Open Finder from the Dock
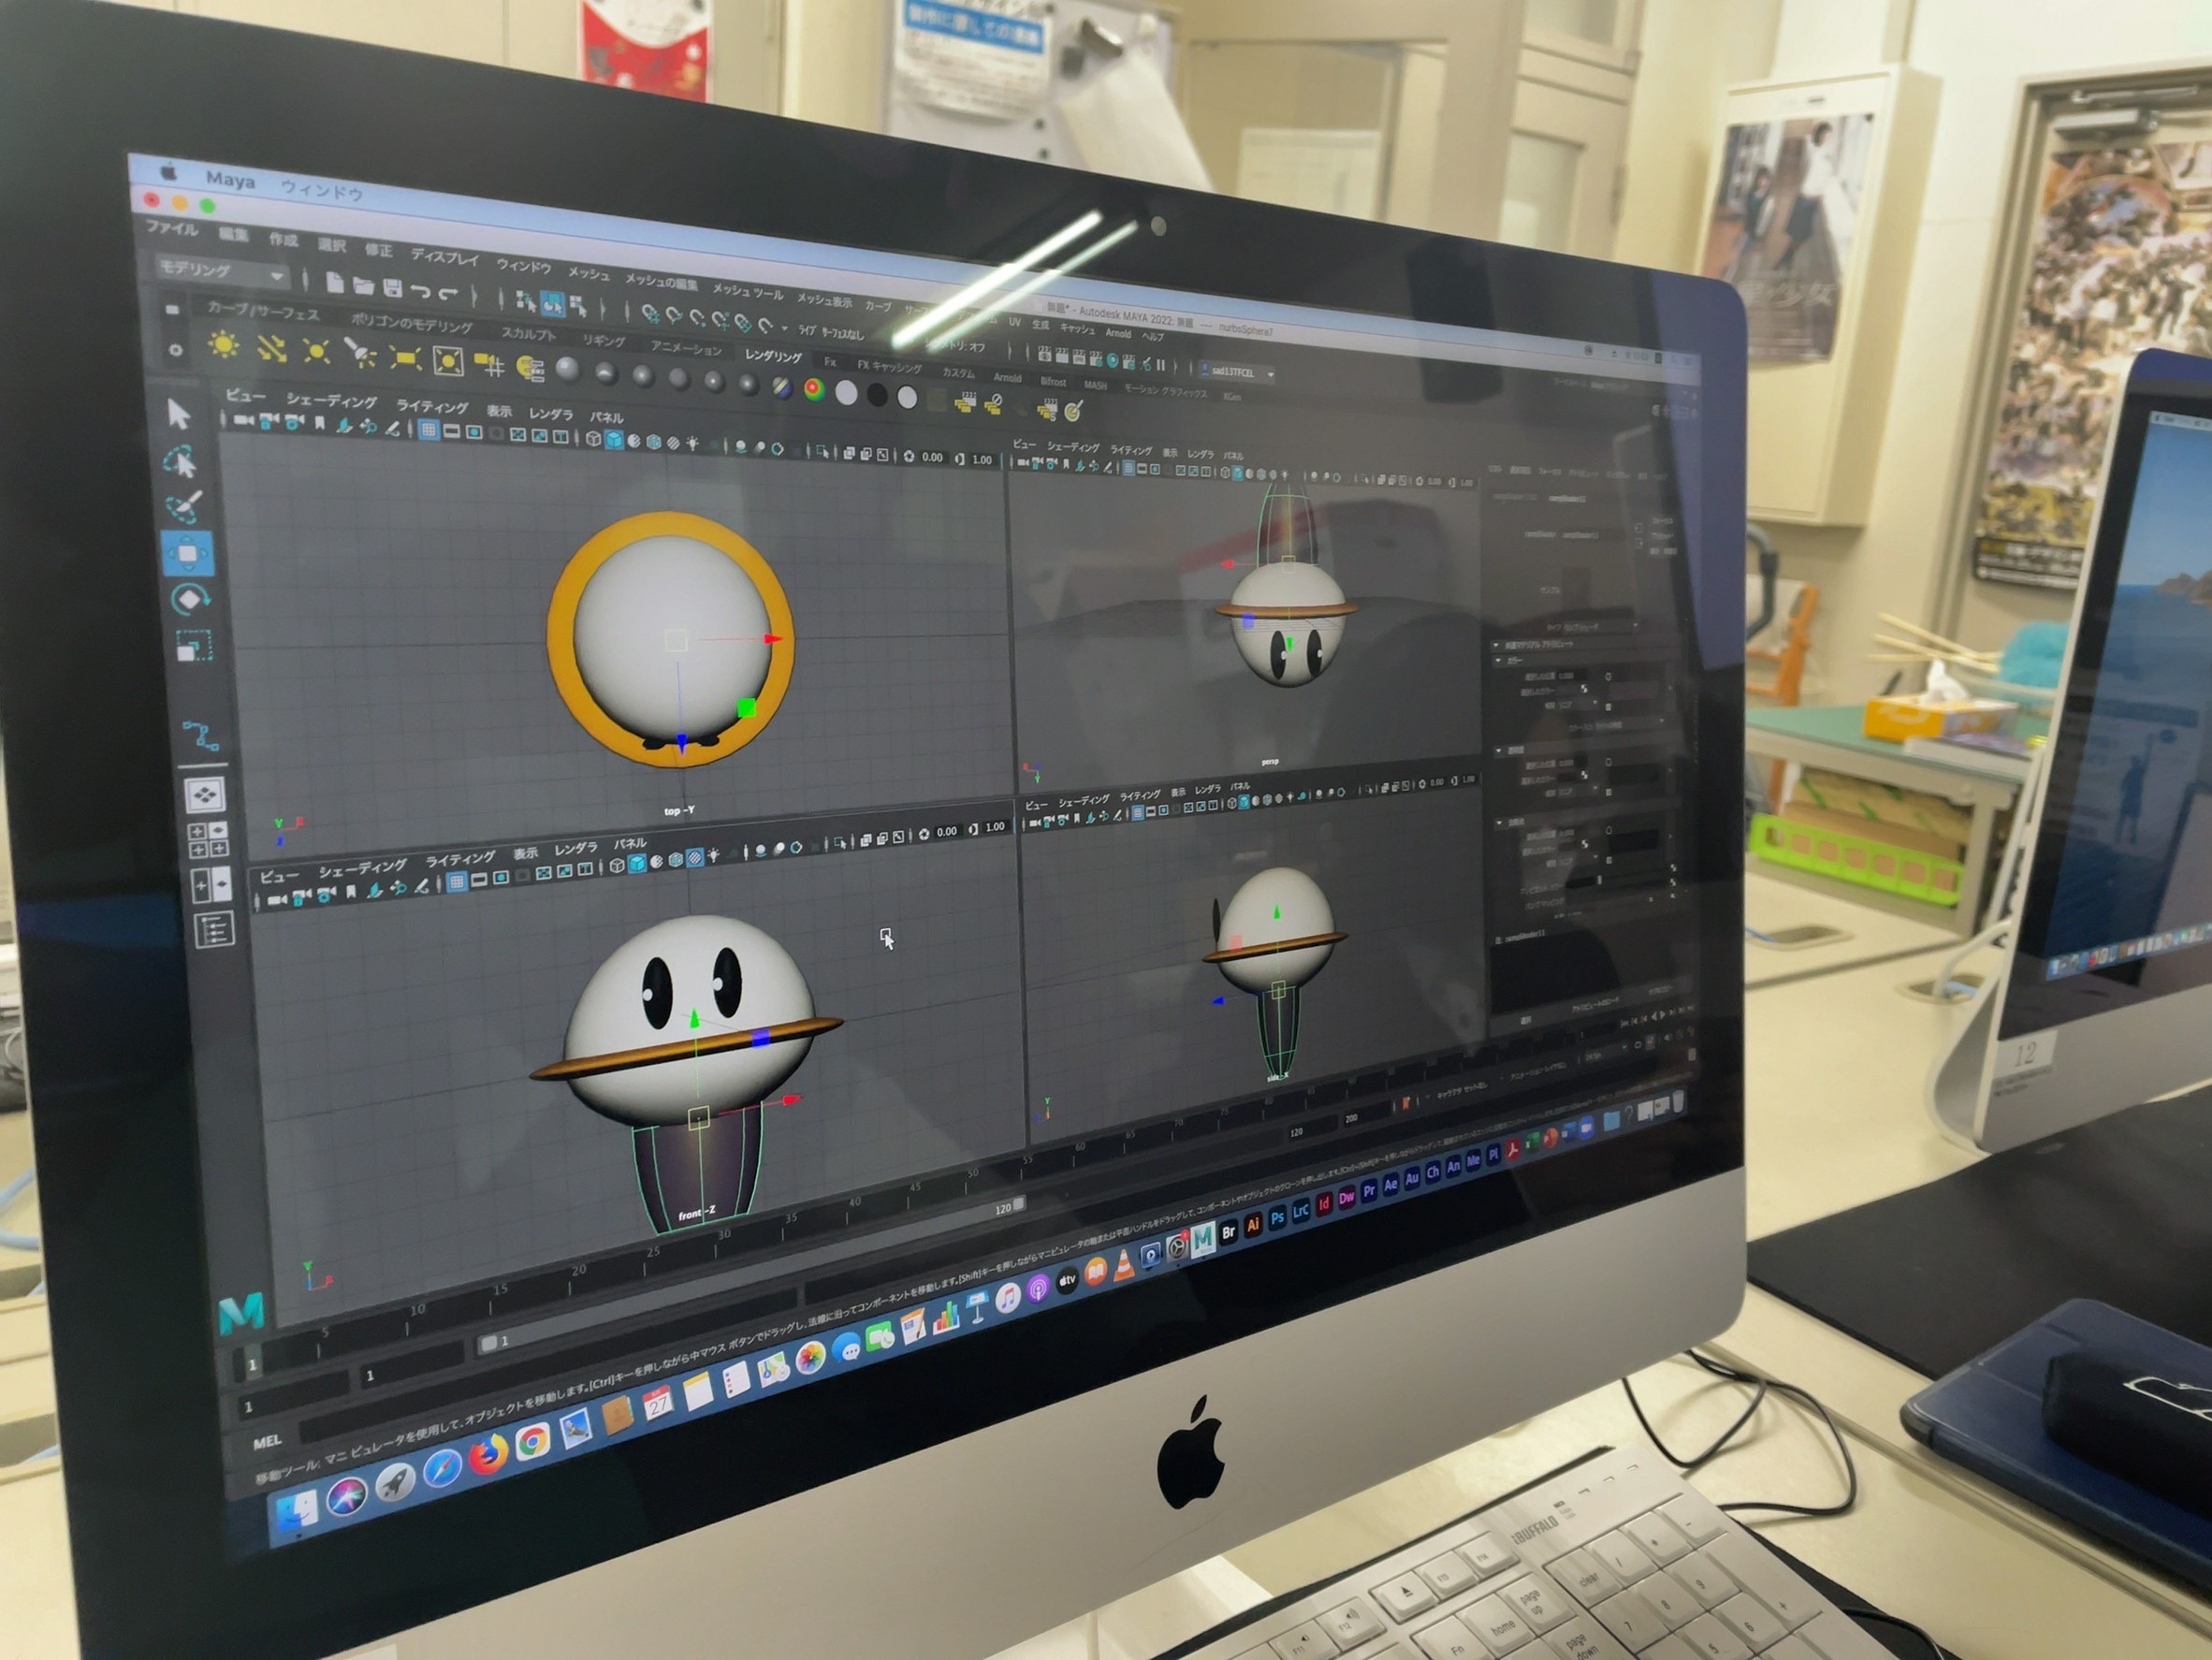The height and width of the screenshot is (1660, 2212). tap(295, 1512)
